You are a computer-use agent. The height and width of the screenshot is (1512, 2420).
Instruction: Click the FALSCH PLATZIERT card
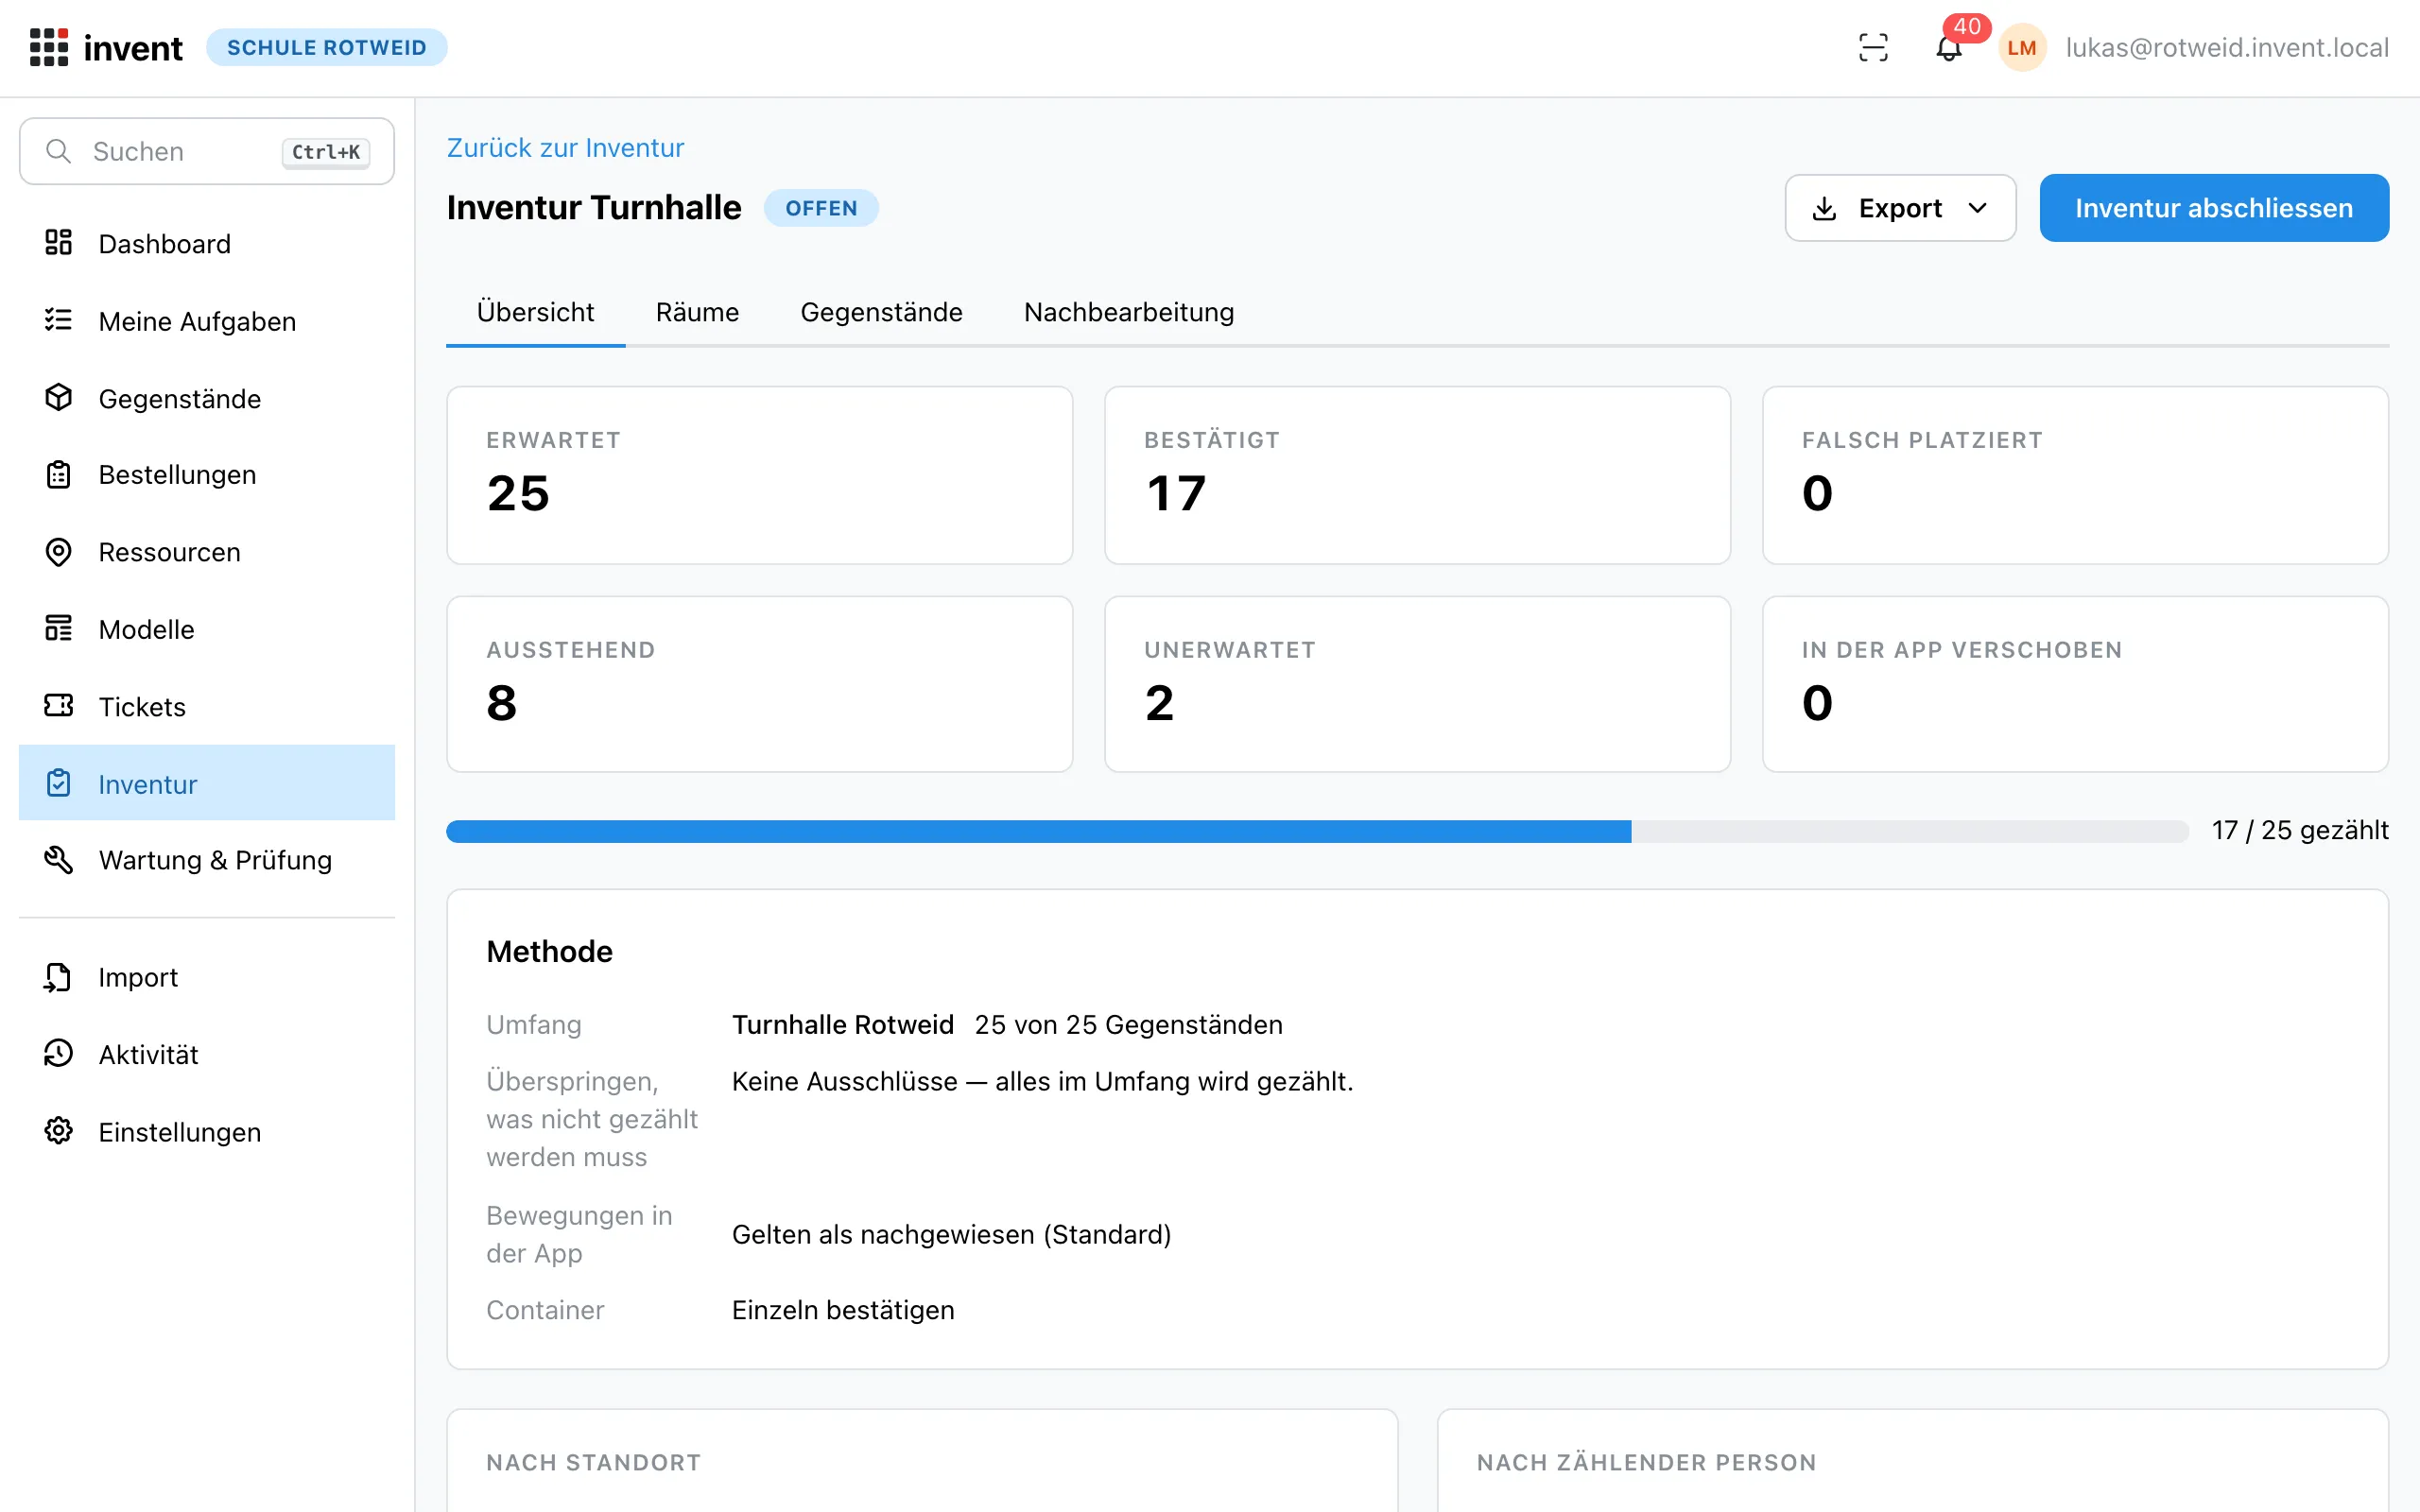(2075, 475)
